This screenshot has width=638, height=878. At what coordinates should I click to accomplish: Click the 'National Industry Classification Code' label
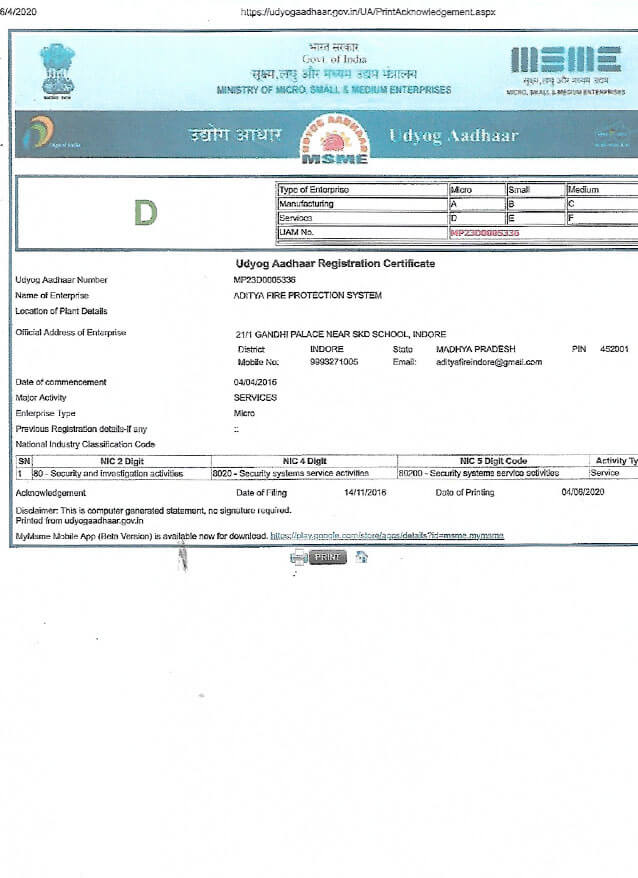85,444
